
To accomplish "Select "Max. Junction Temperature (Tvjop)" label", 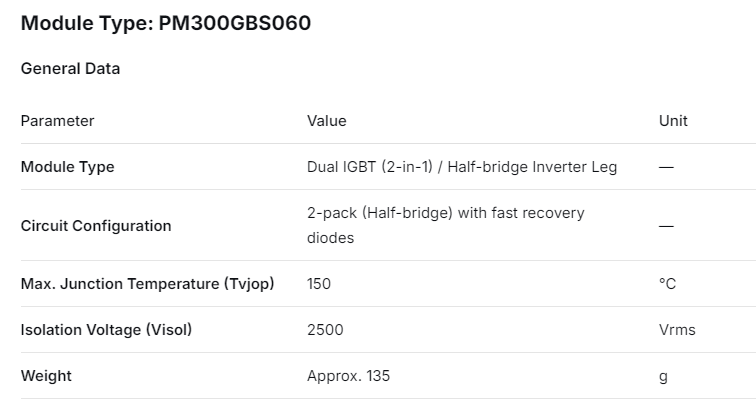I will [x=147, y=284].
